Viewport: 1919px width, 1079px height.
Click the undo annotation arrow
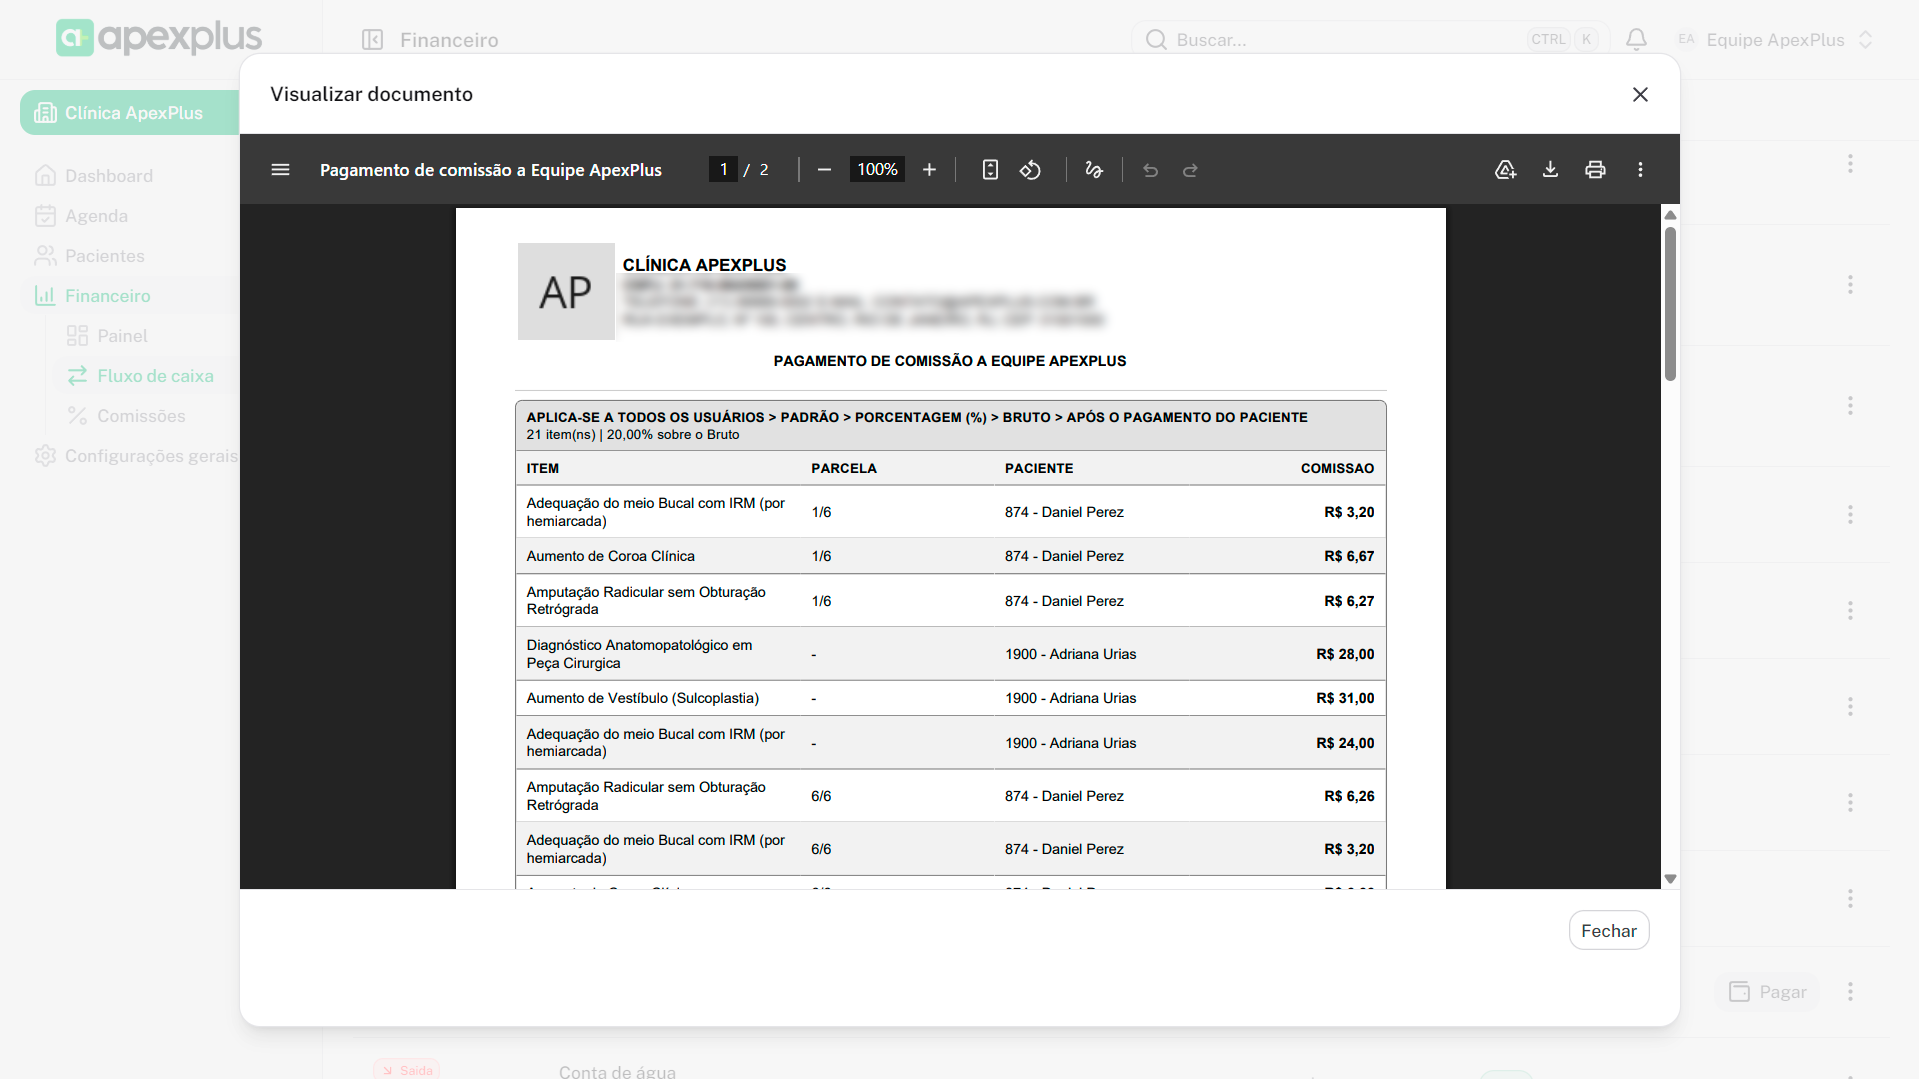pos(1150,170)
